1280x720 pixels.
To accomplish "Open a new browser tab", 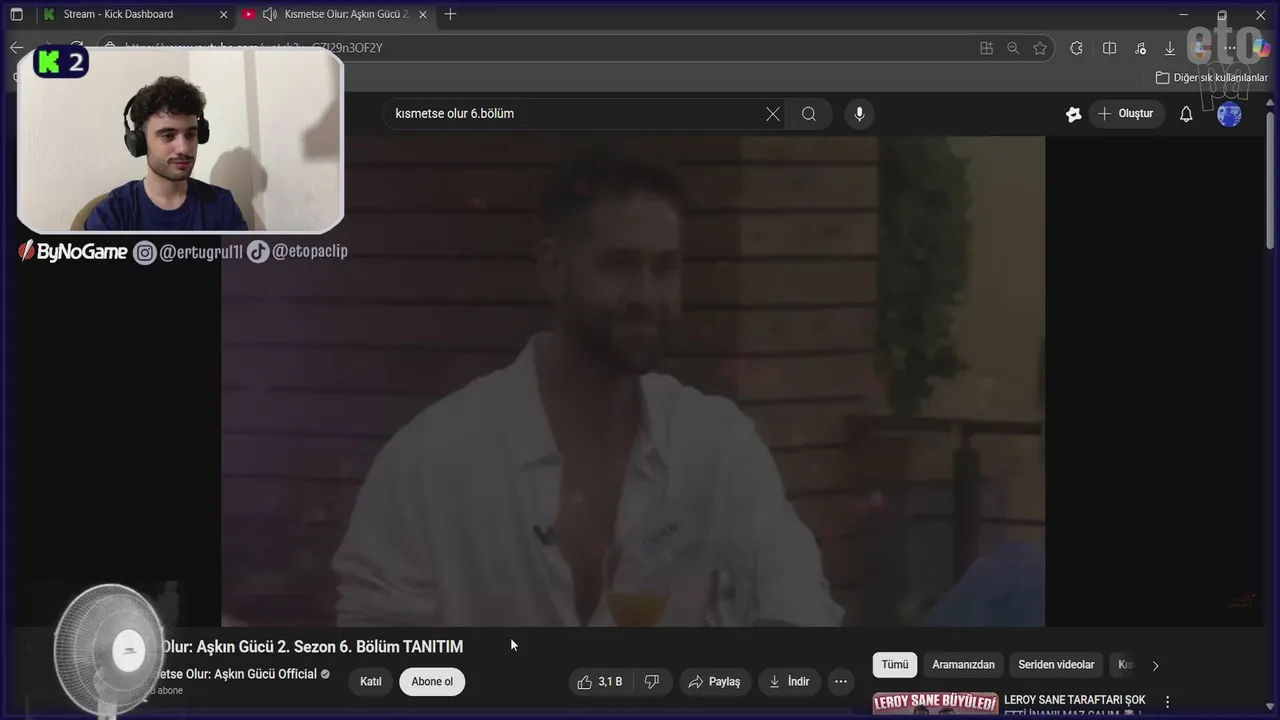I will (x=450, y=14).
